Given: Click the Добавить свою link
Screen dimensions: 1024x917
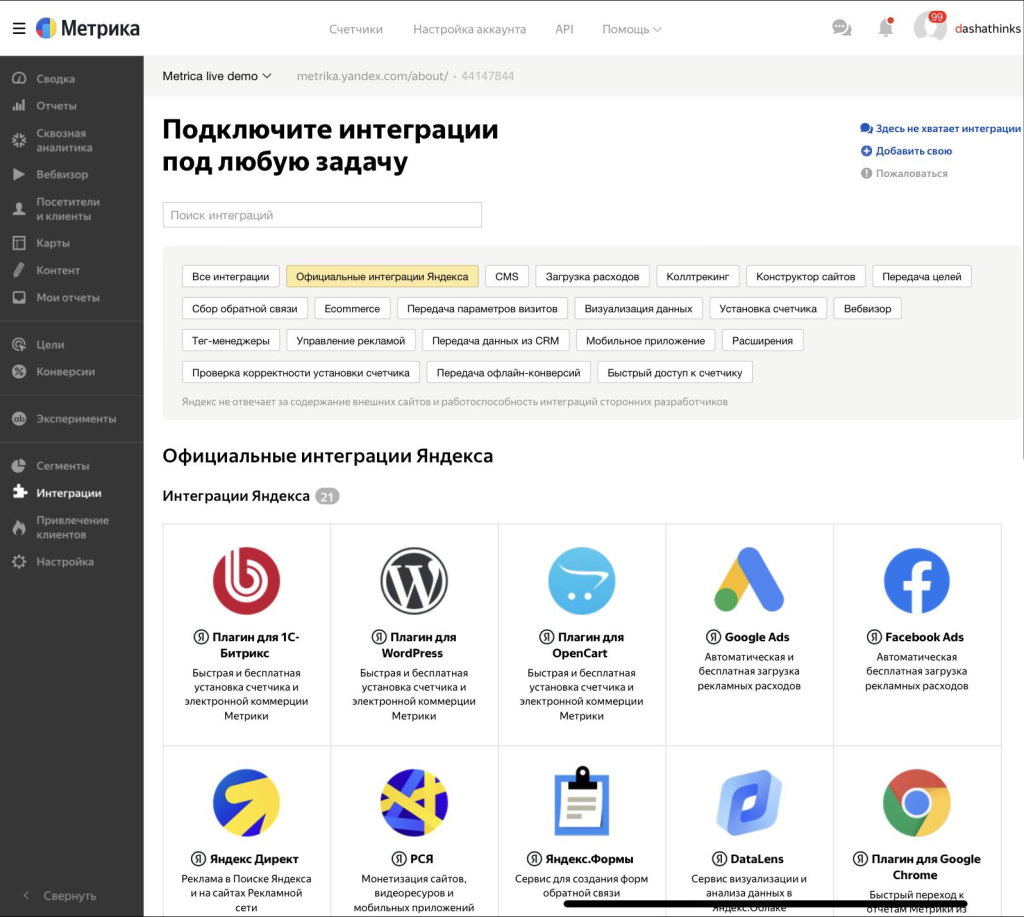Looking at the screenshot, I should (x=913, y=151).
